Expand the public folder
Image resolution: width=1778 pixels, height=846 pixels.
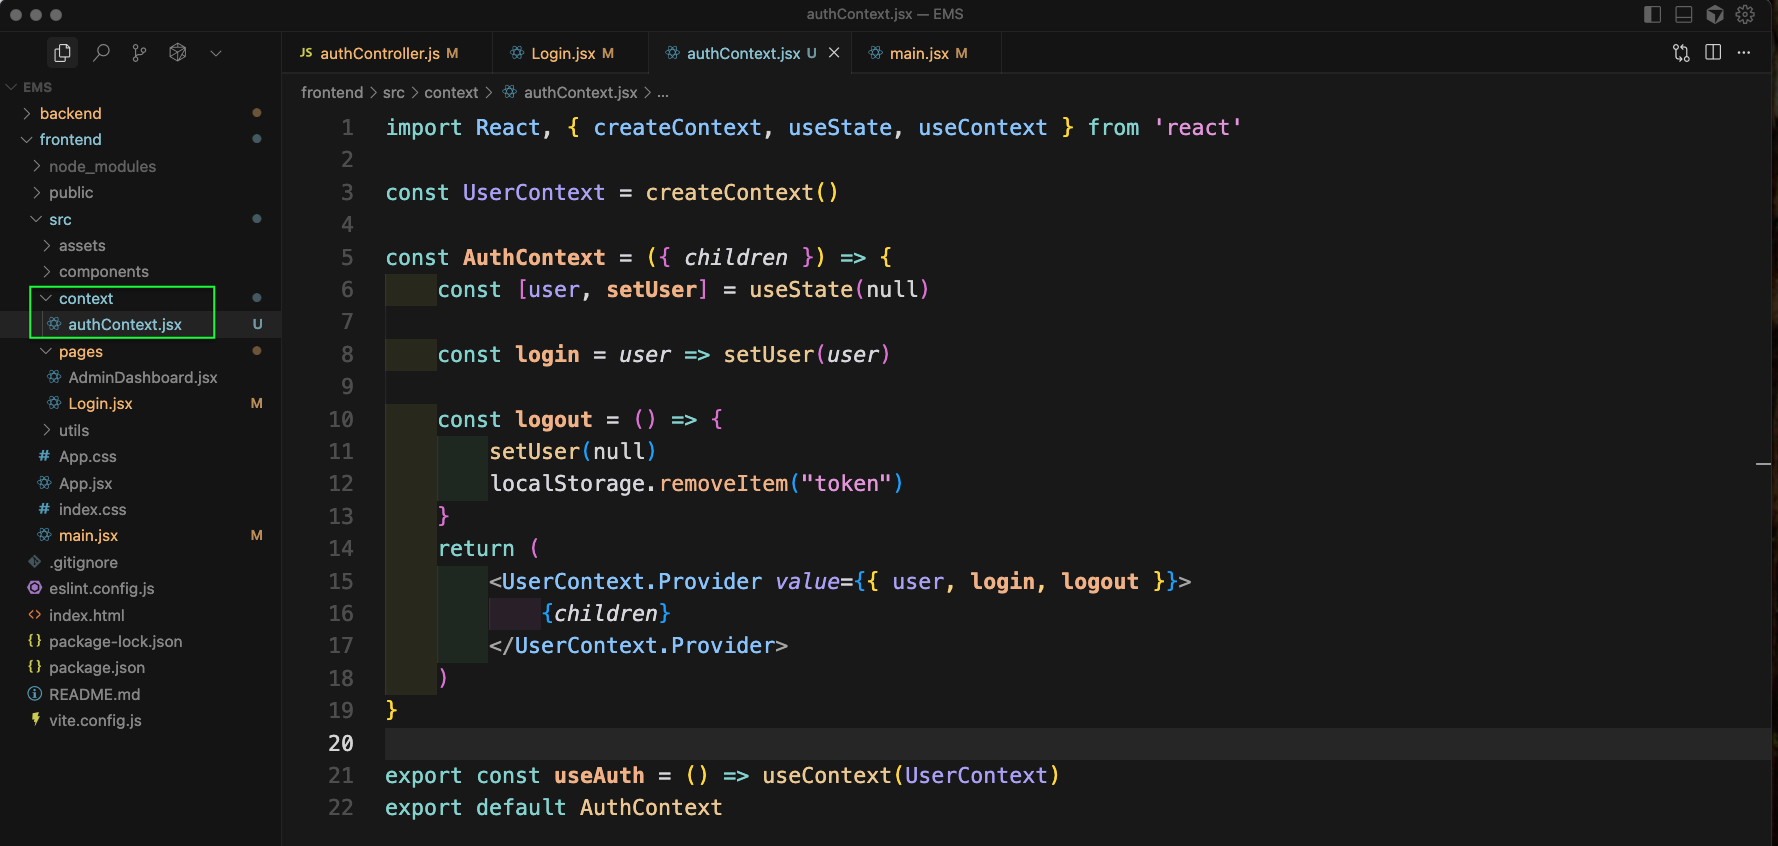pos(37,192)
